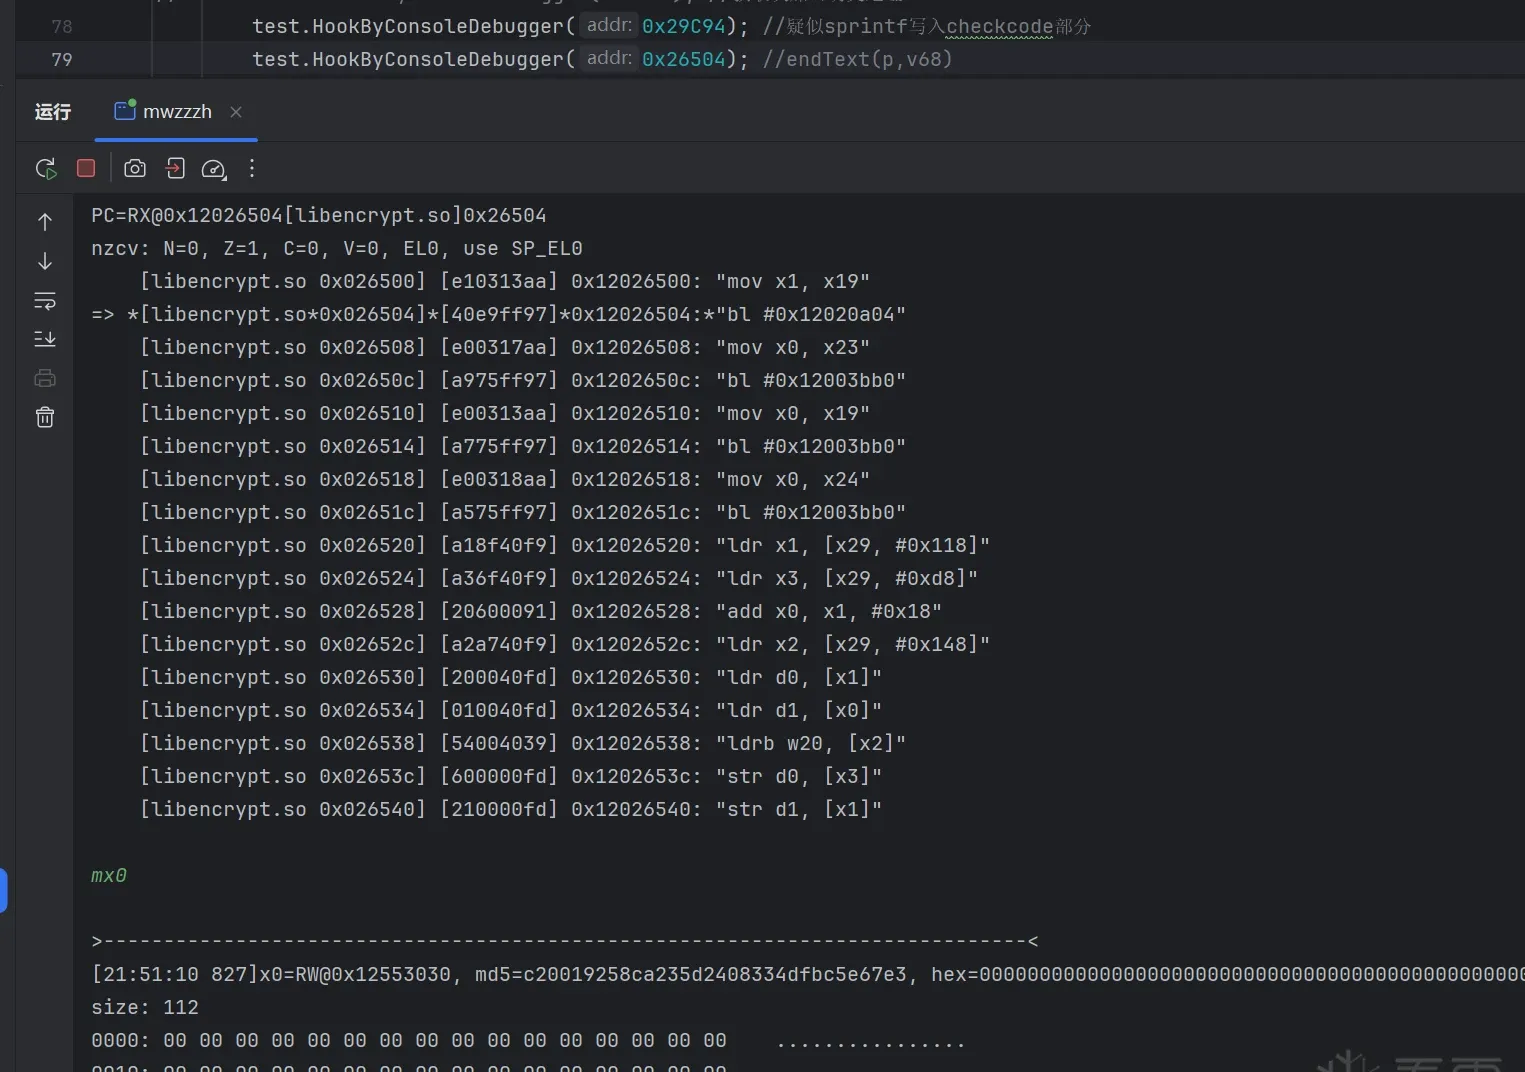Click the mx0 console input text

click(x=109, y=875)
